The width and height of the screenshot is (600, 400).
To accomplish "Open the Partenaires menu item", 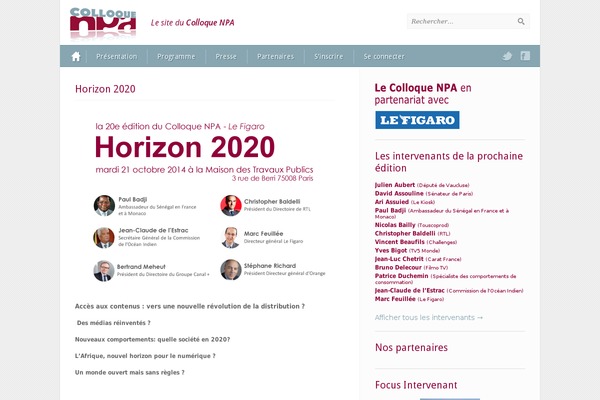I will point(276,56).
